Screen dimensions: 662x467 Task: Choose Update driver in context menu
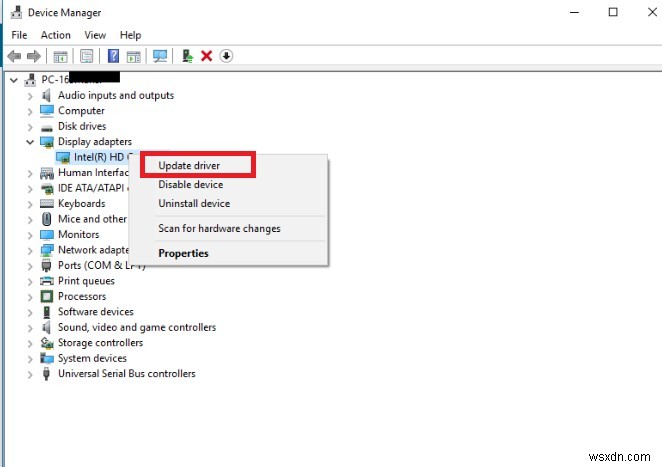(x=189, y=166)
